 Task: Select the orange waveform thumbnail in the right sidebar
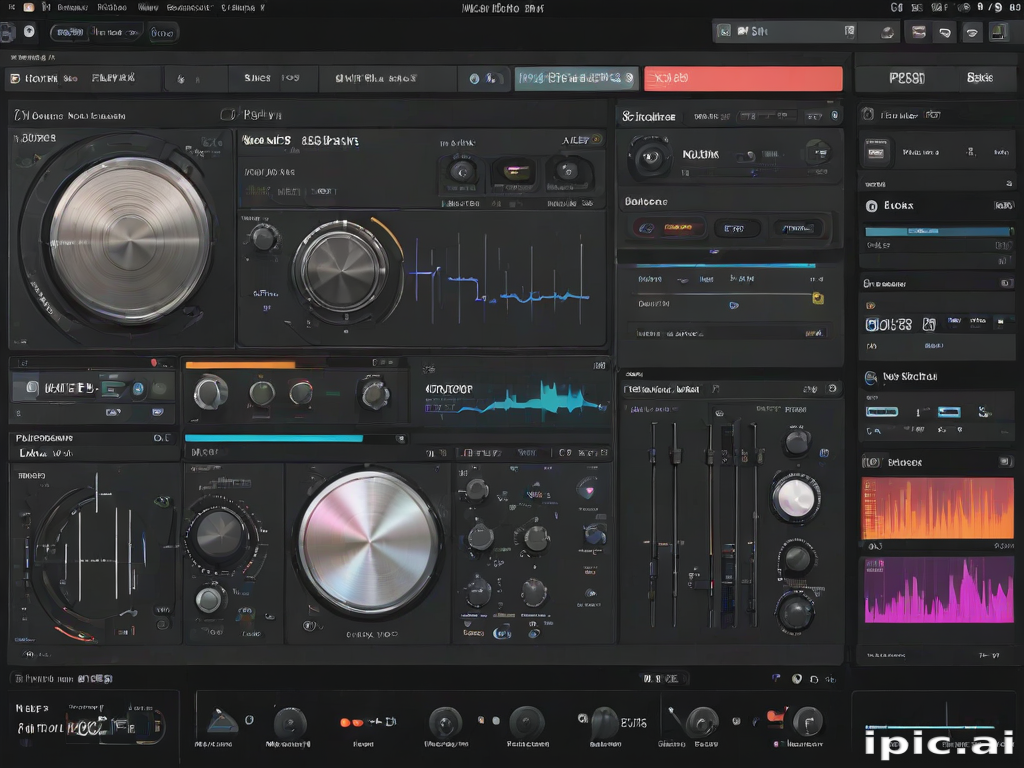tap(936, 510)
